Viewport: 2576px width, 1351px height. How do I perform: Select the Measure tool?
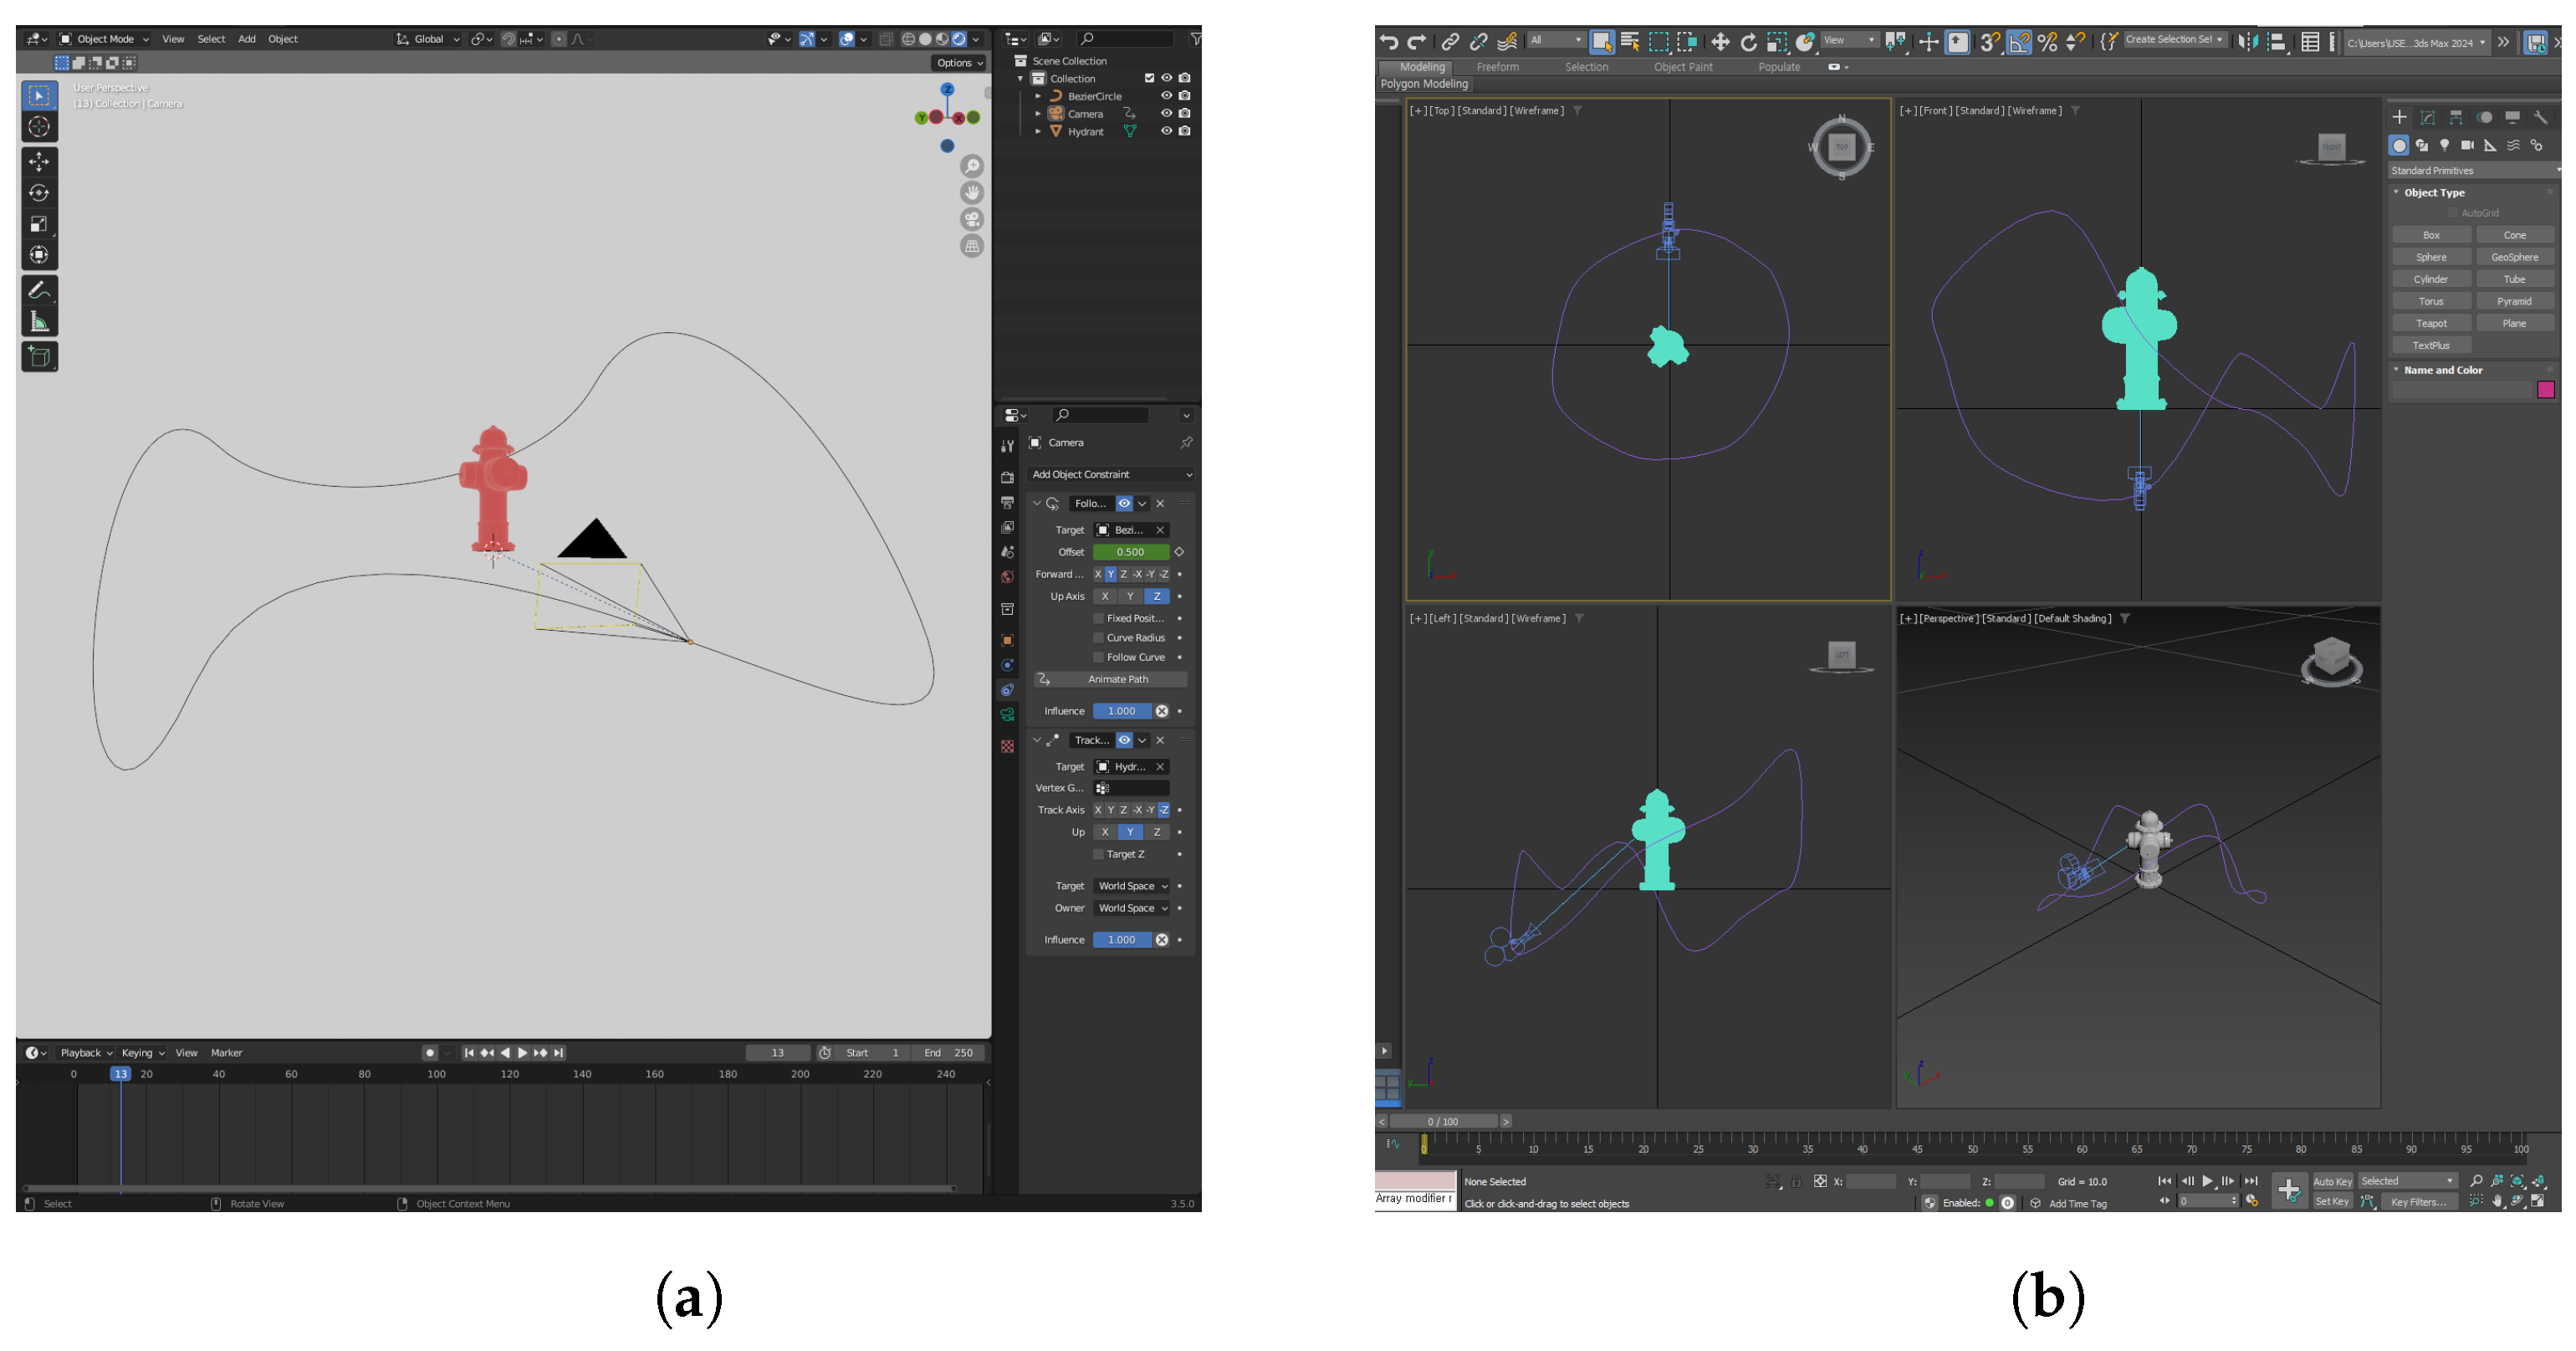39,321
